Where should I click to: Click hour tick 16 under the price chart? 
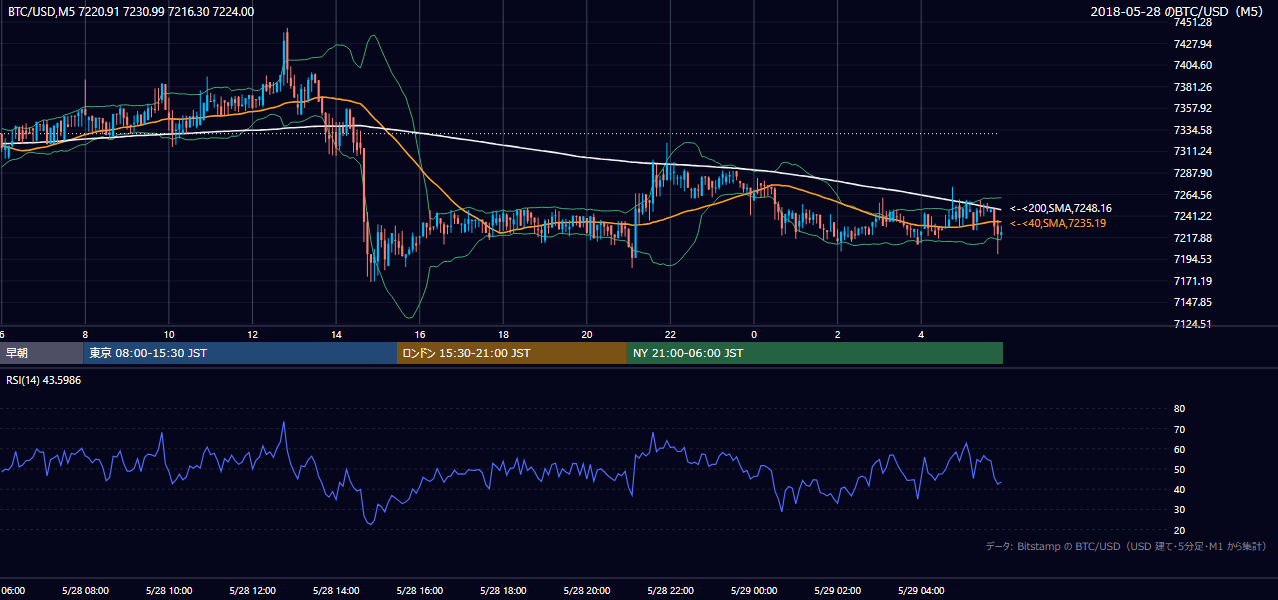click(x=420, y=335)
